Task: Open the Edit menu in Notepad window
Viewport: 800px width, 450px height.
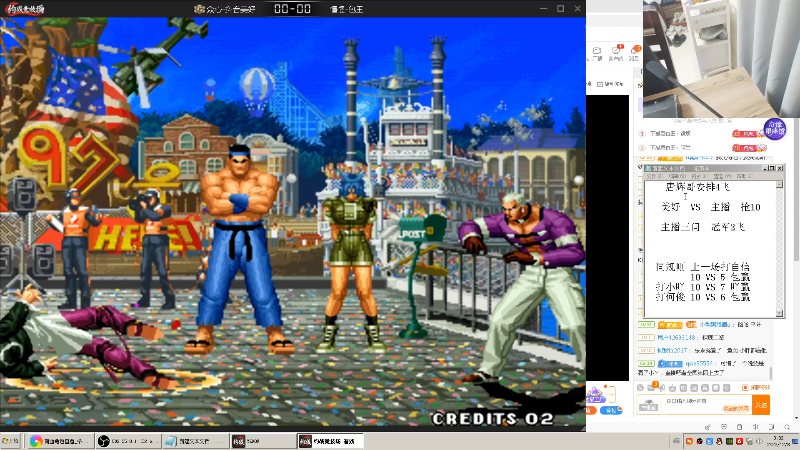Action: click(678, 176)
